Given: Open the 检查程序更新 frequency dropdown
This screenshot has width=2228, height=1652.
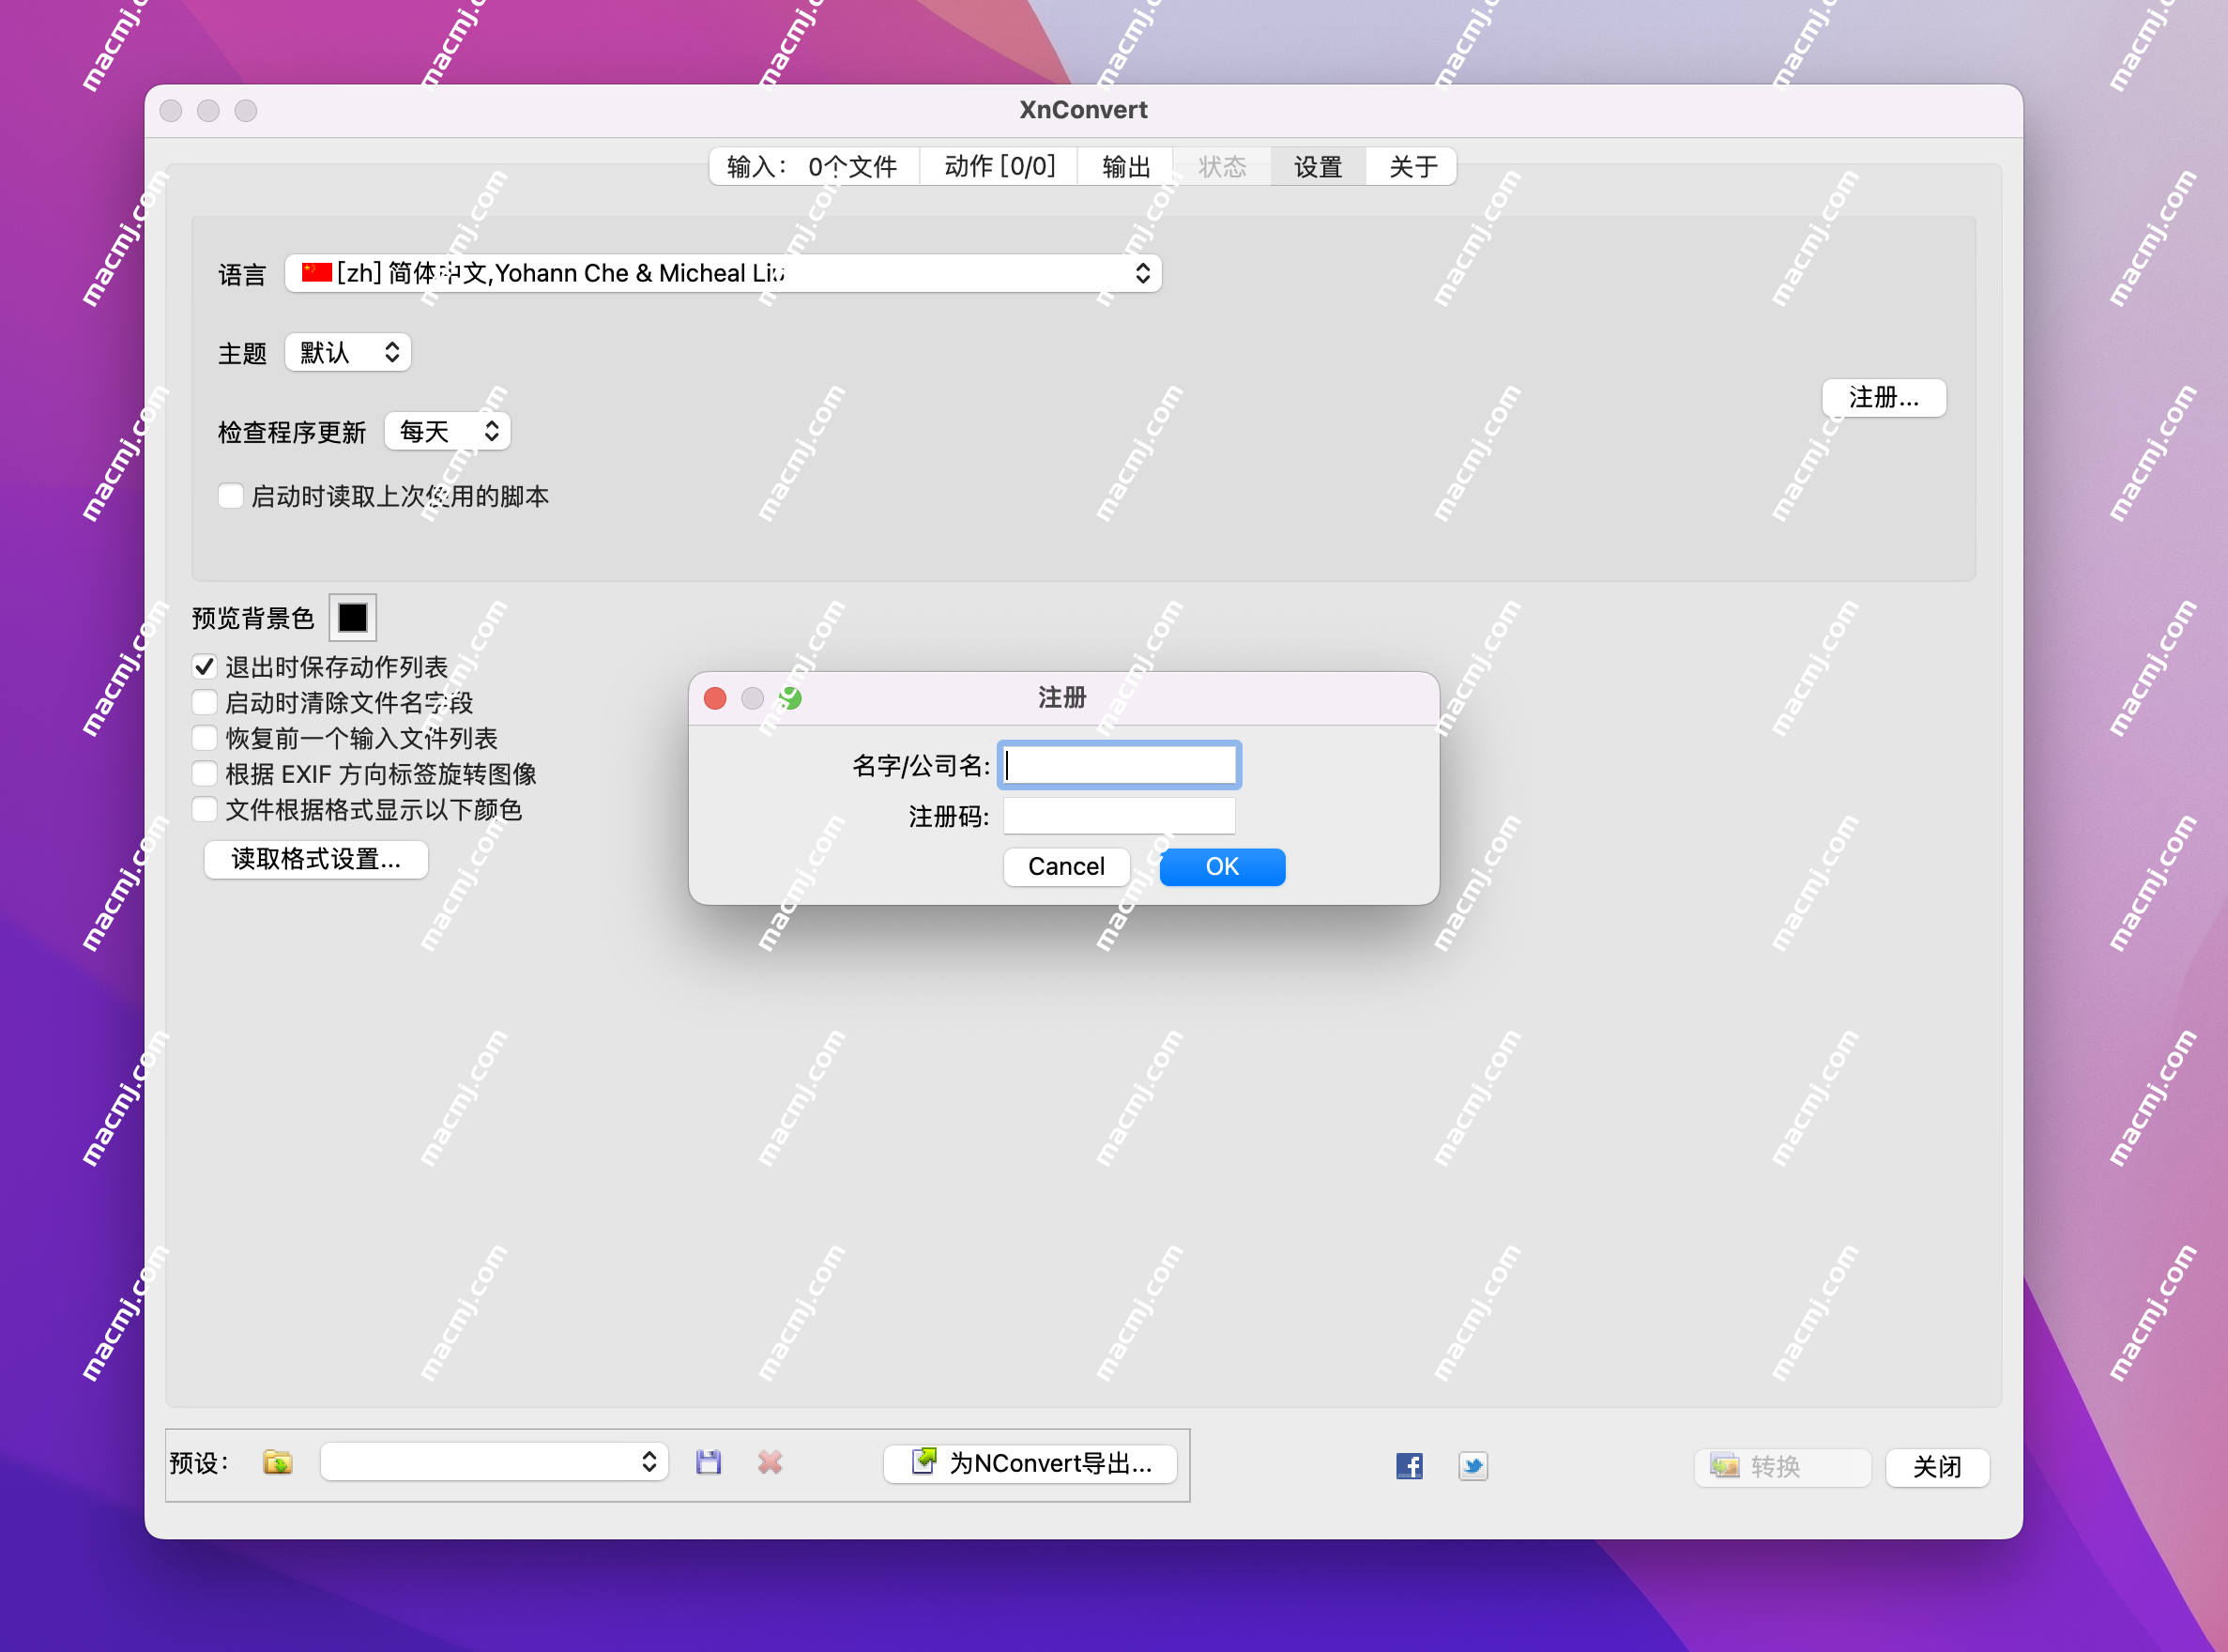Looking at the screenshot, I should coord(447,431).
